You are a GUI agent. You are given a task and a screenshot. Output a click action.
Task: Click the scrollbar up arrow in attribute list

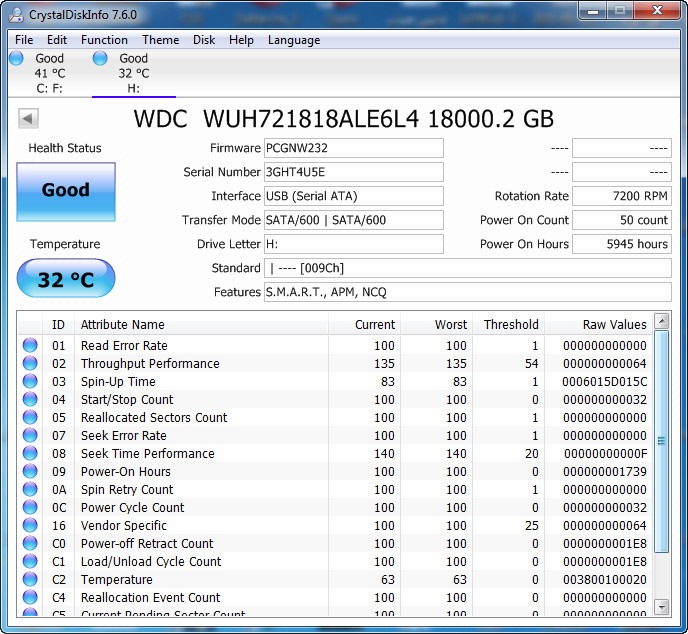(661, 321)
